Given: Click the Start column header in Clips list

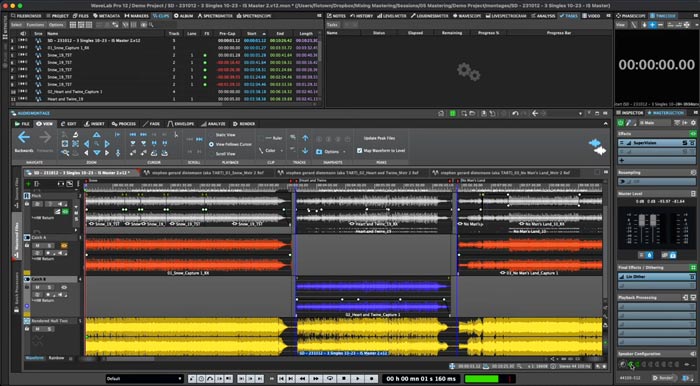Looking at the screenshot, I should [254, 33].
